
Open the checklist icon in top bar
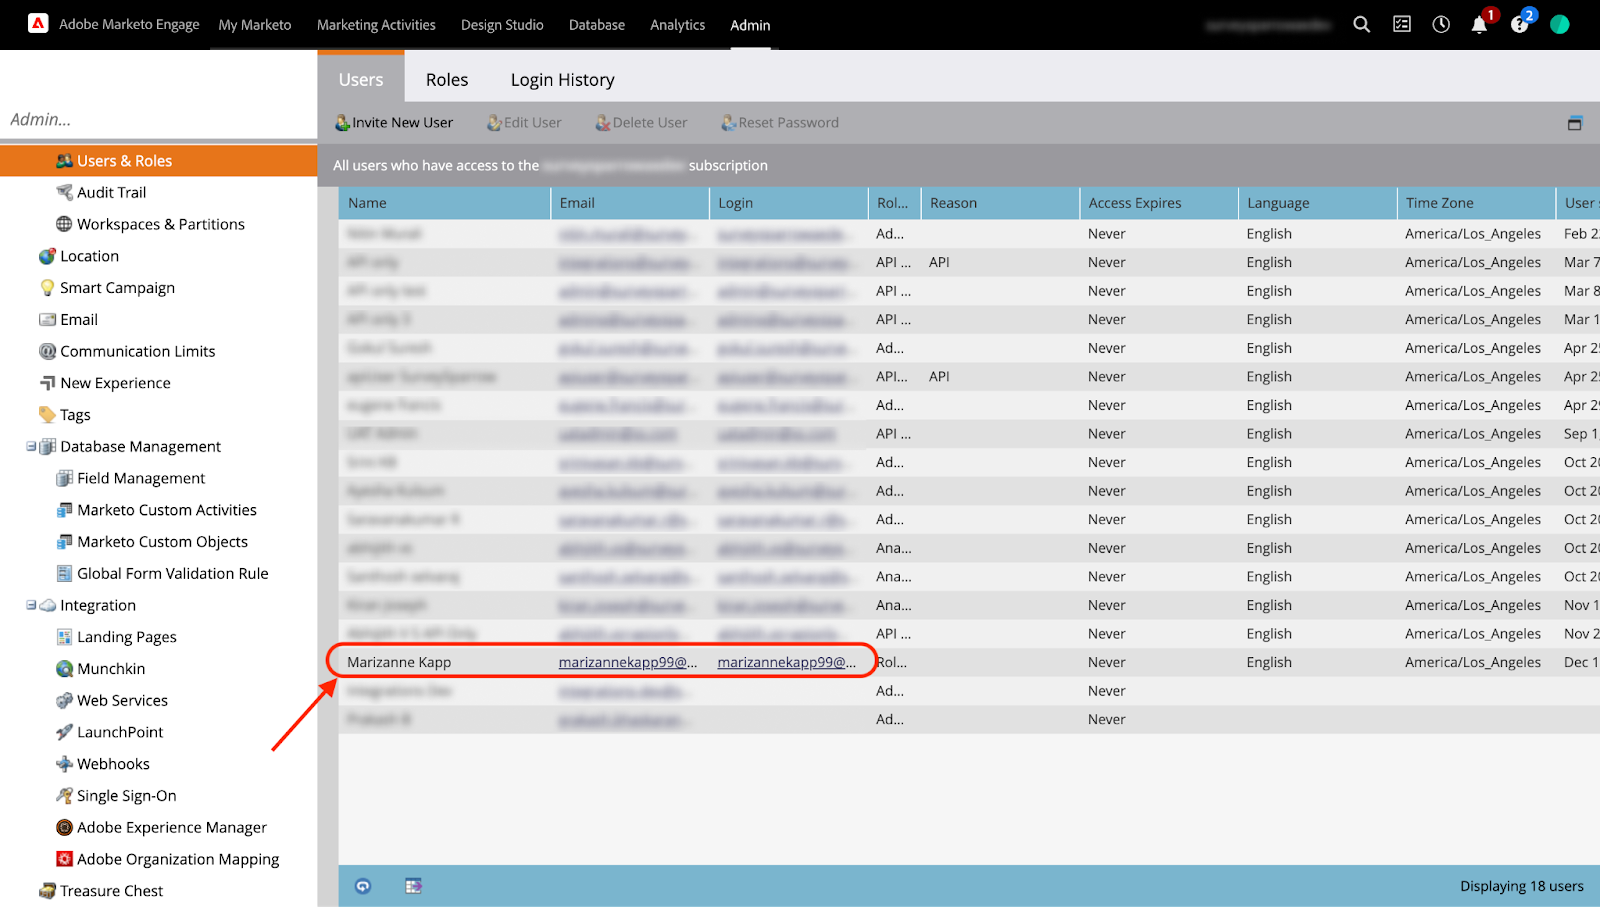coord(1402,25)
